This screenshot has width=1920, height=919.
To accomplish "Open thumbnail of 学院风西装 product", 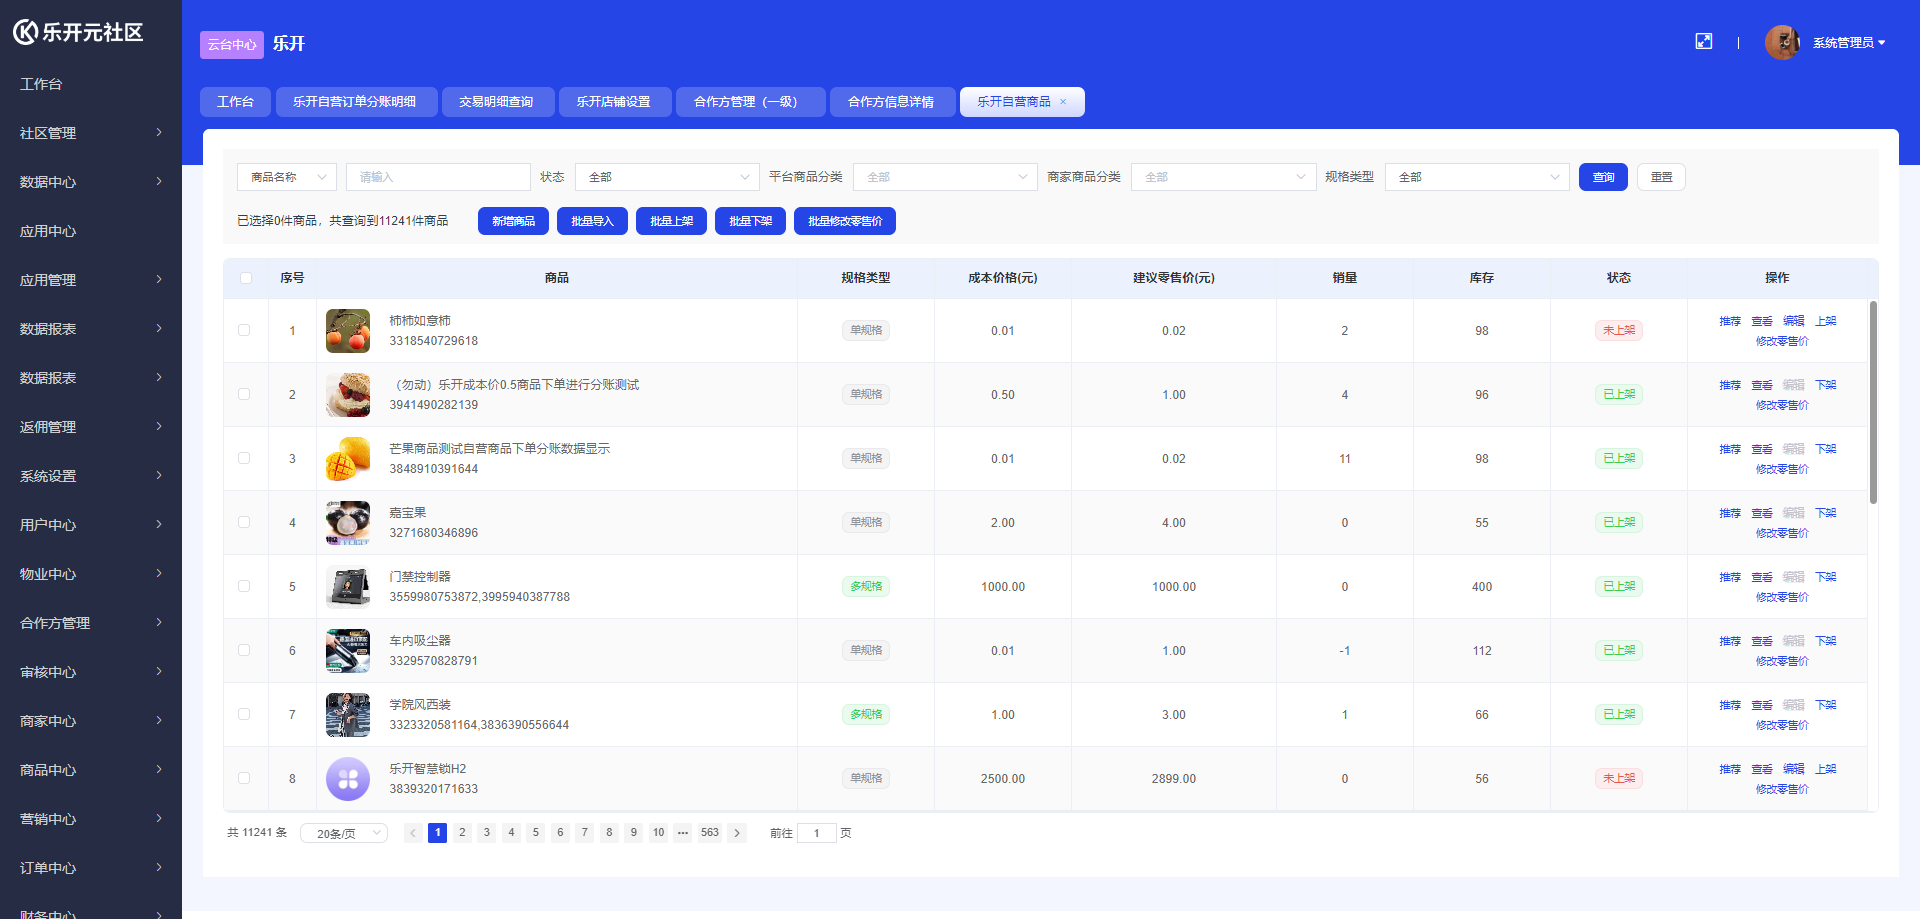I will pos(348,715).
